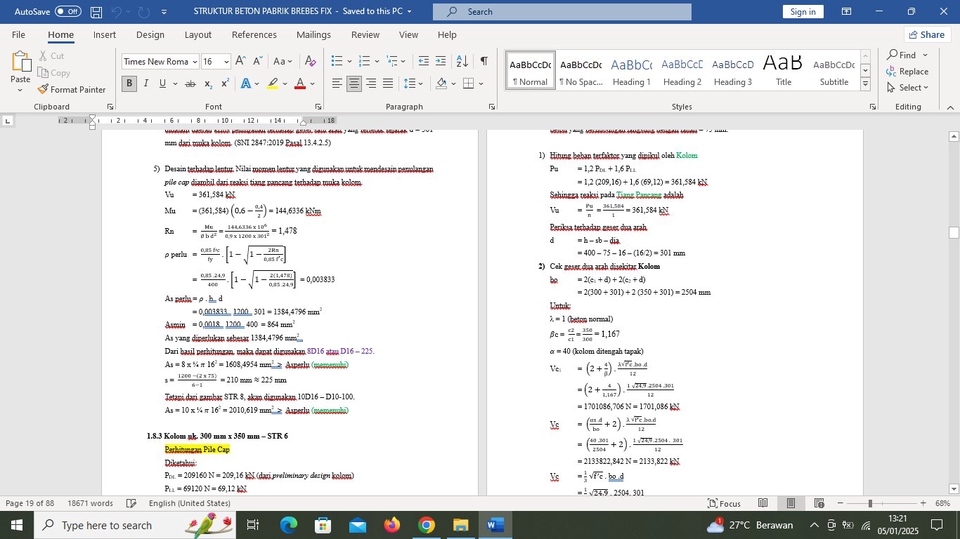Enable Focus mode in status bar

724,503
